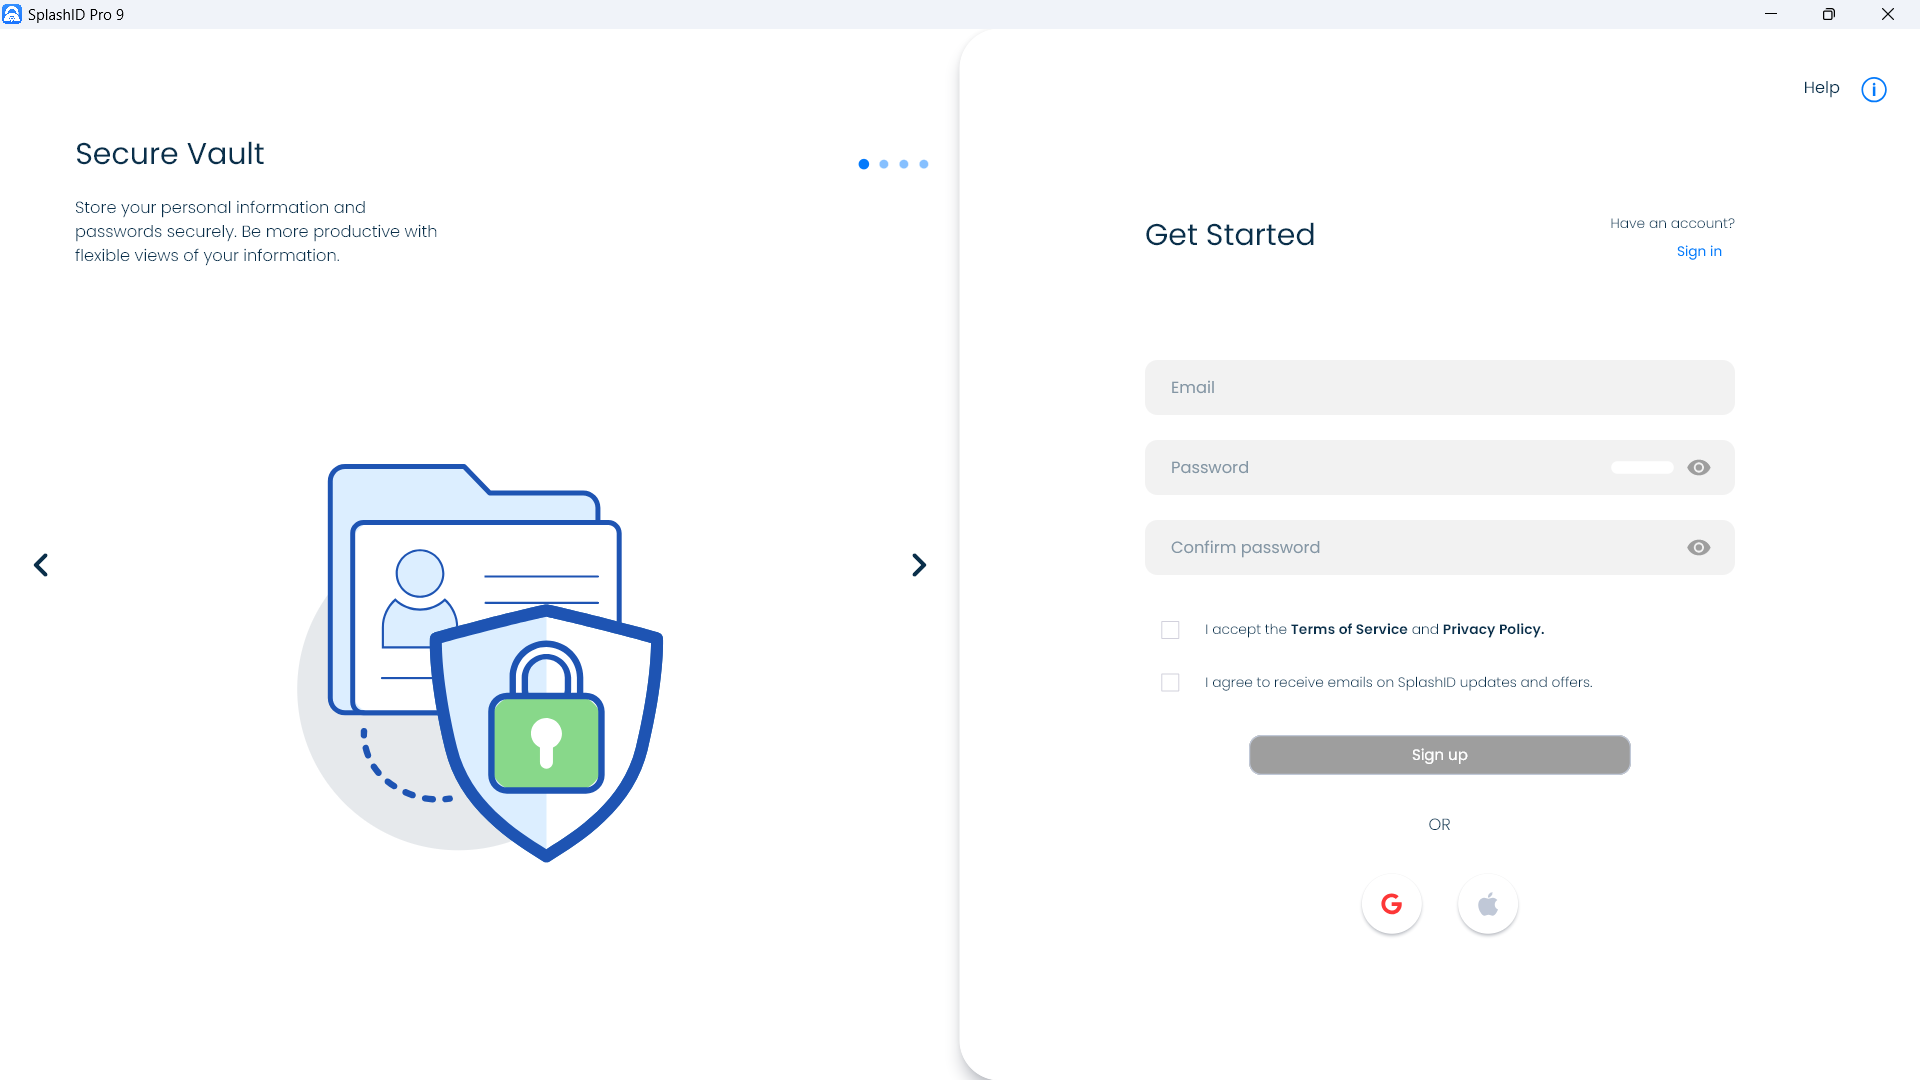
Task: Click the Sign up button
Action: tap(1439, 755)
